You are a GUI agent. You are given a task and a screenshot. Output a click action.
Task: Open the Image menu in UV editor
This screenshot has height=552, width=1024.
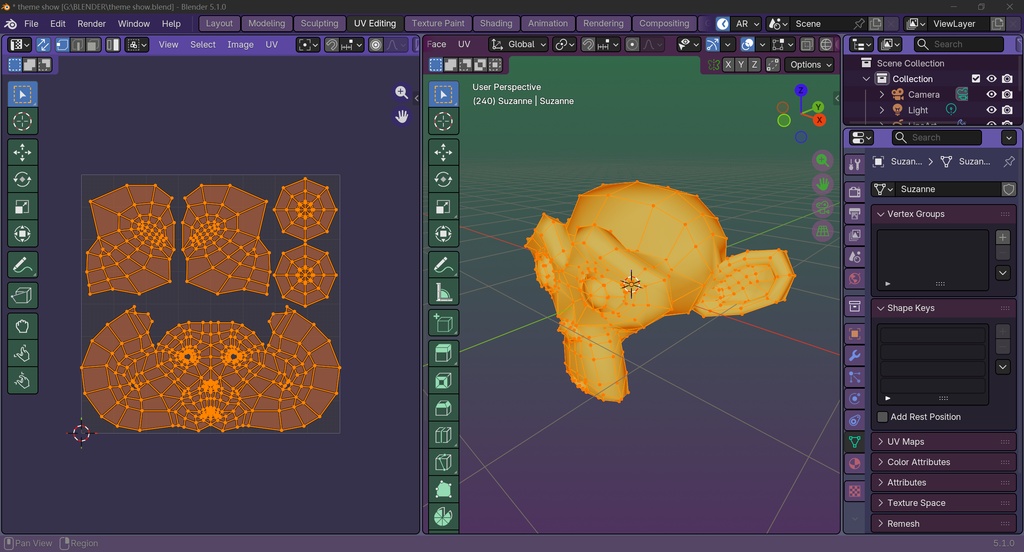pos(240,44)
